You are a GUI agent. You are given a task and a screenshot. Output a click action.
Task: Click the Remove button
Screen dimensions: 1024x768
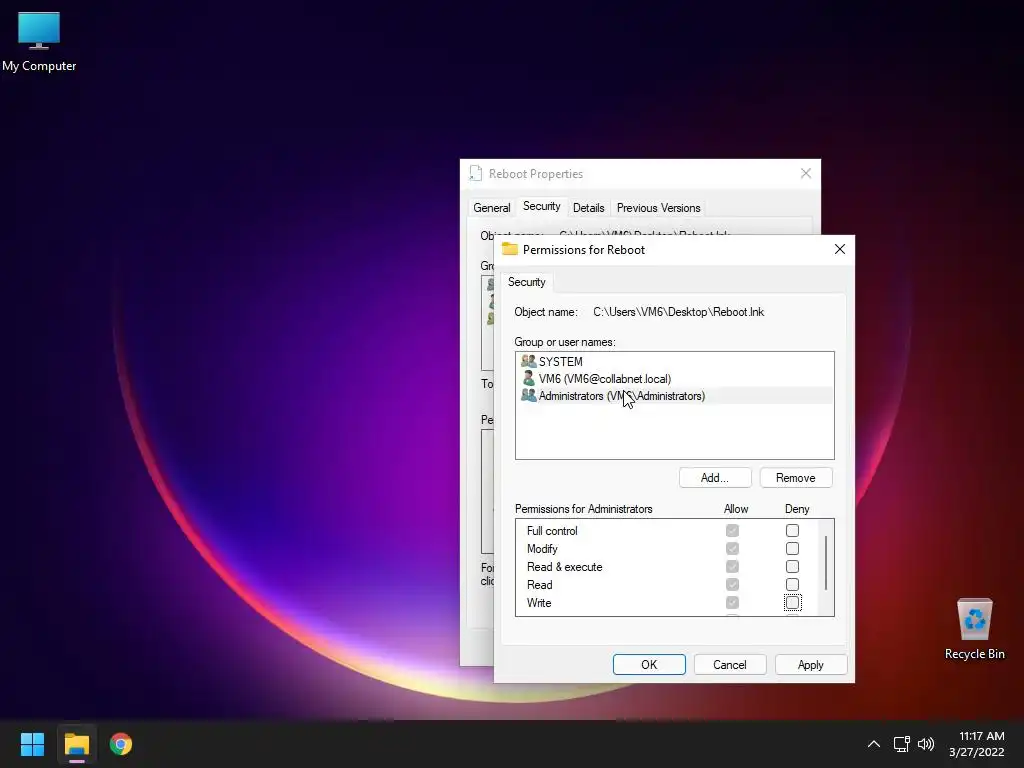tap(795, 477)
